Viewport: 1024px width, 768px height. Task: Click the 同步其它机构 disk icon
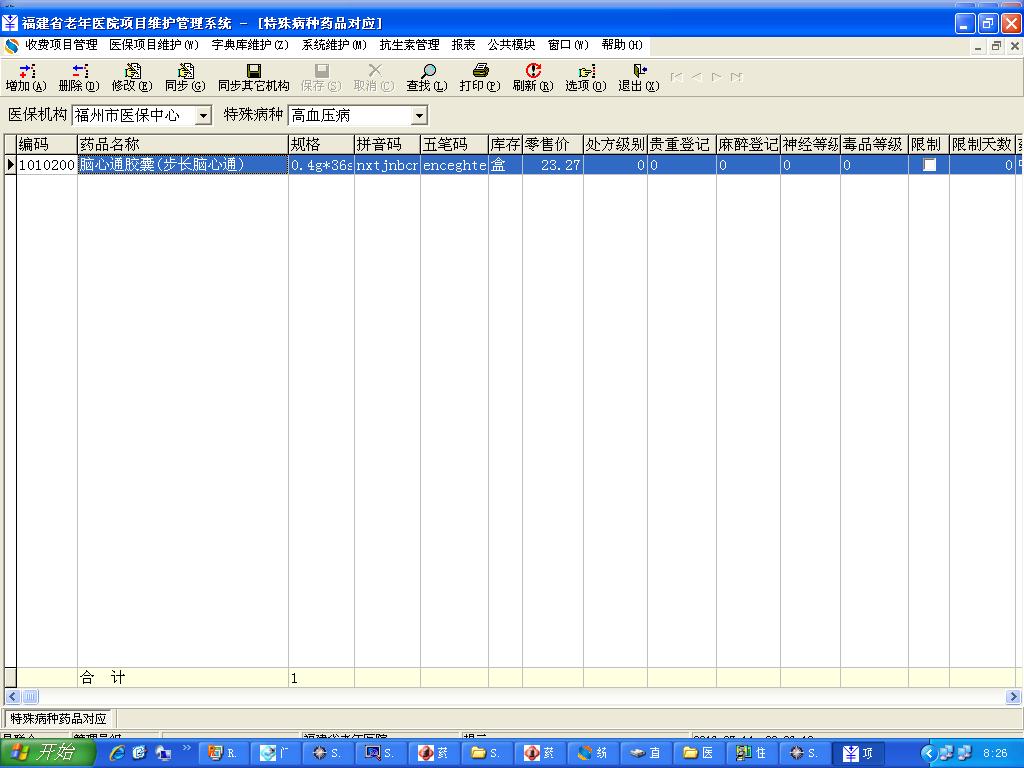[254, 71]
